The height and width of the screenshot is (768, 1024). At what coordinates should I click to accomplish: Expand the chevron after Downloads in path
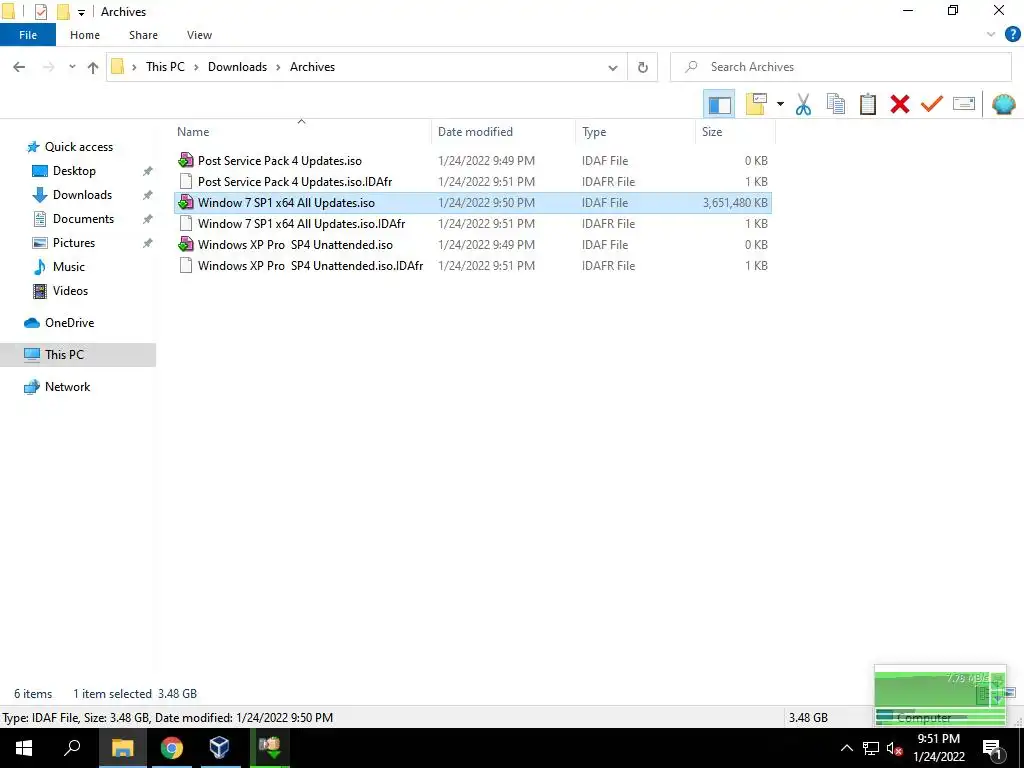coord(278,67)
